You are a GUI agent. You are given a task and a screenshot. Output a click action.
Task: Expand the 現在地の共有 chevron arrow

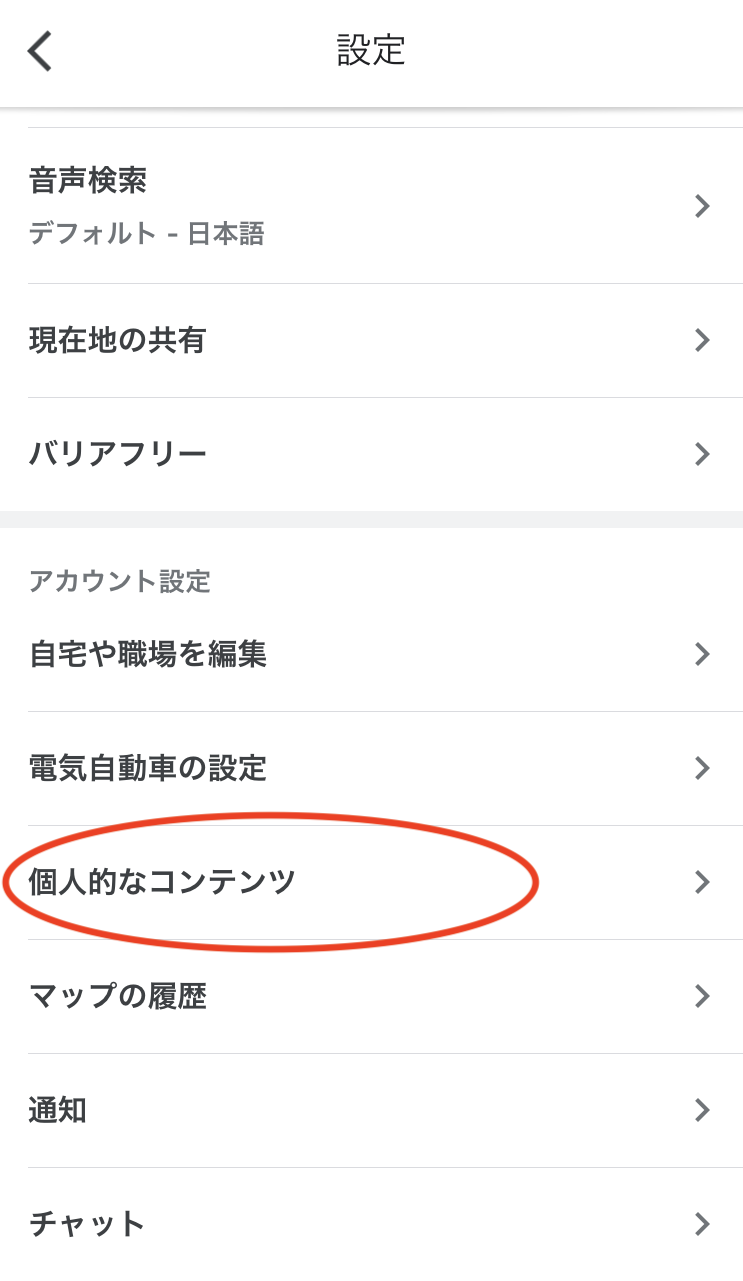coord(702,341)
